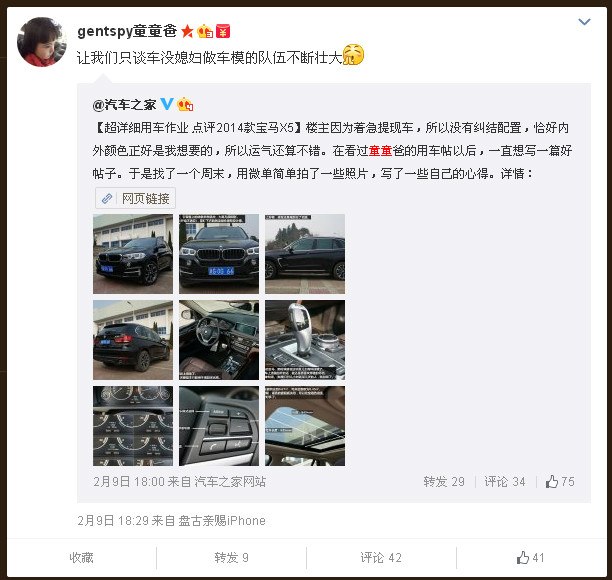
Task: Click the blue V verified badge
Action: (167, 104)
